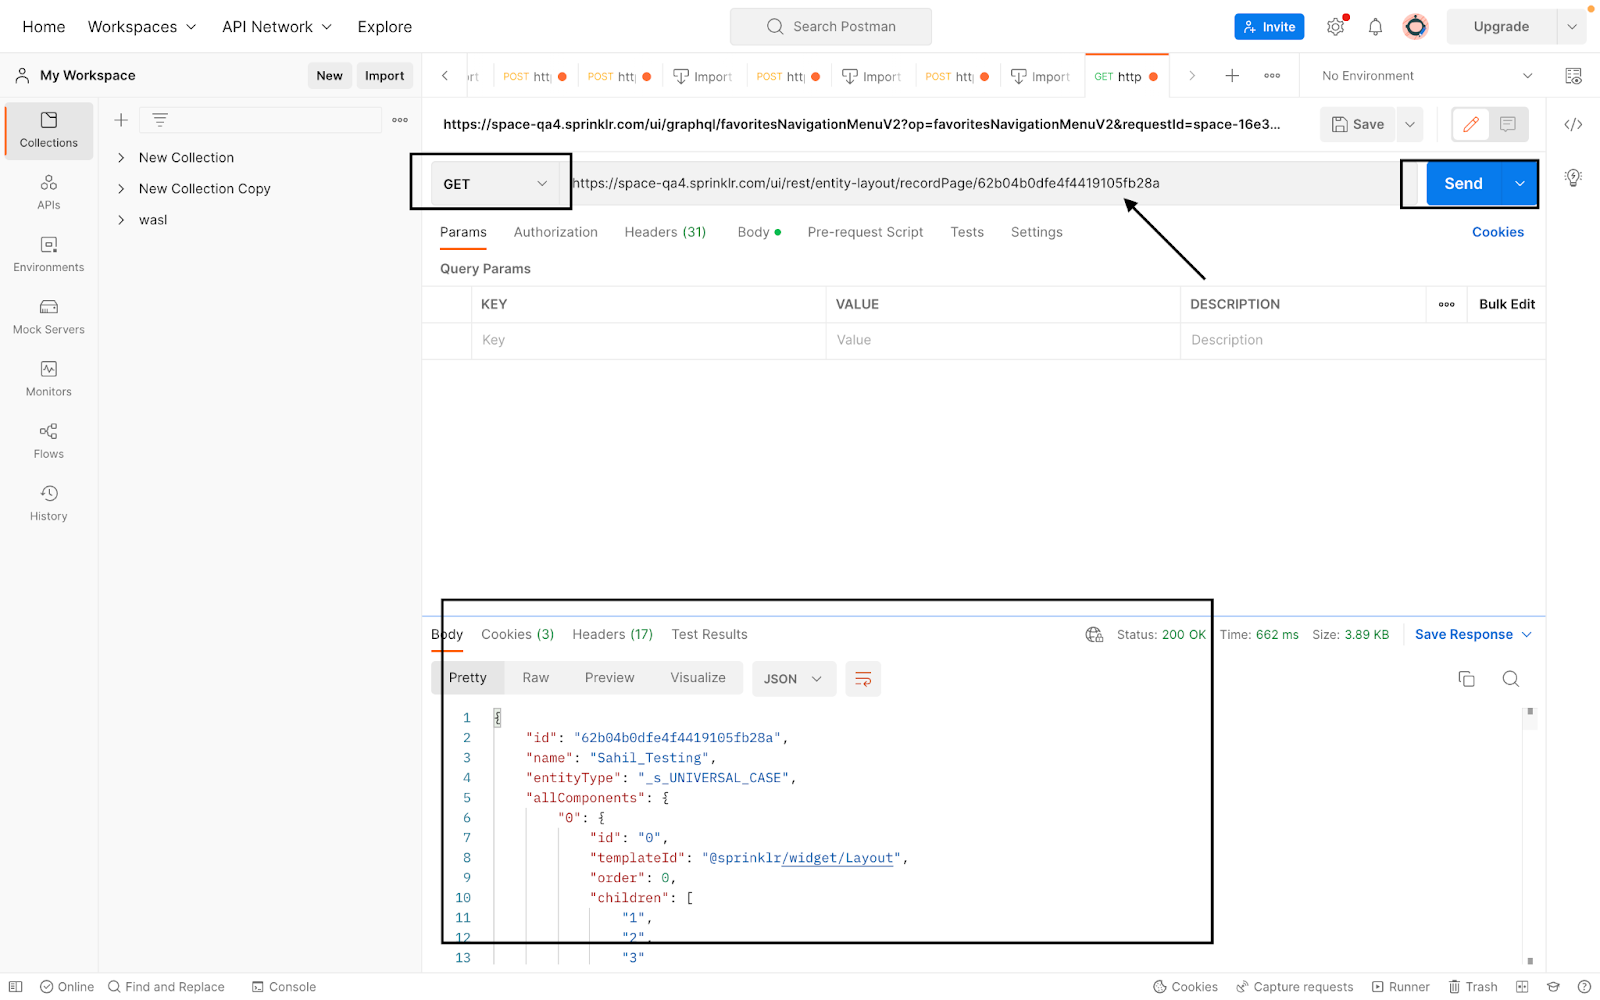1600x1000 pixels.
Task: Click the Send button
Action: pos(1464,184)
